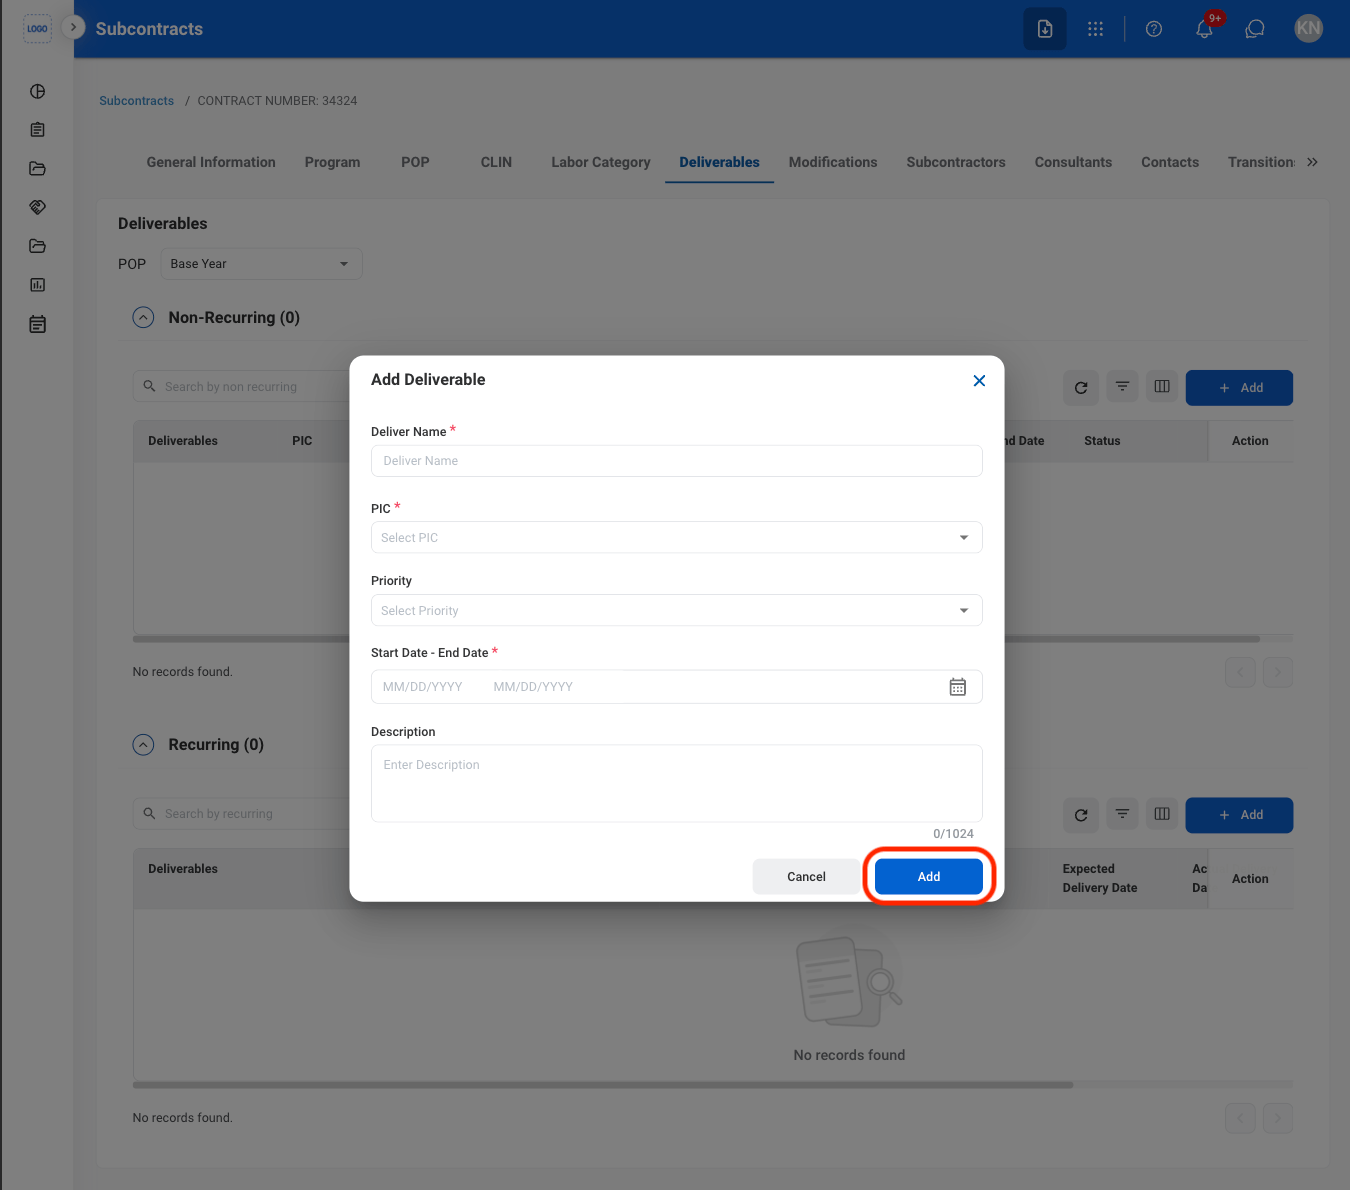This screenshot has height=1190, width=1350.
Task: Switch to the CLIN tab
Action: tap(496, 162)
